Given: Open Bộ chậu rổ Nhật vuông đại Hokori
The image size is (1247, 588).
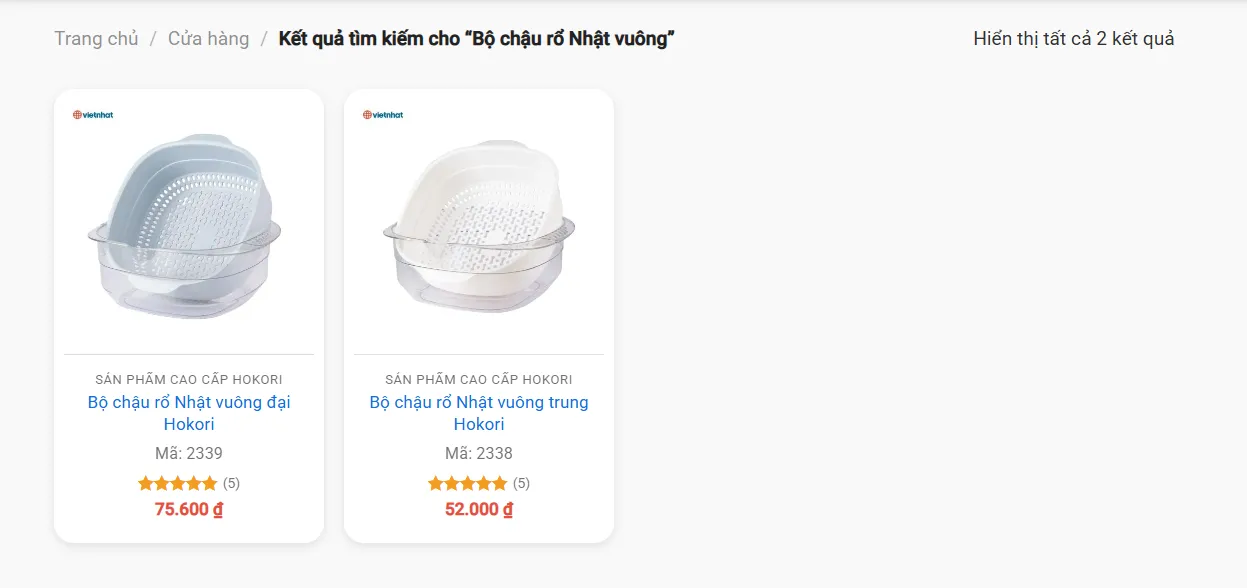Looking at the screenshot, I should 189,413.
